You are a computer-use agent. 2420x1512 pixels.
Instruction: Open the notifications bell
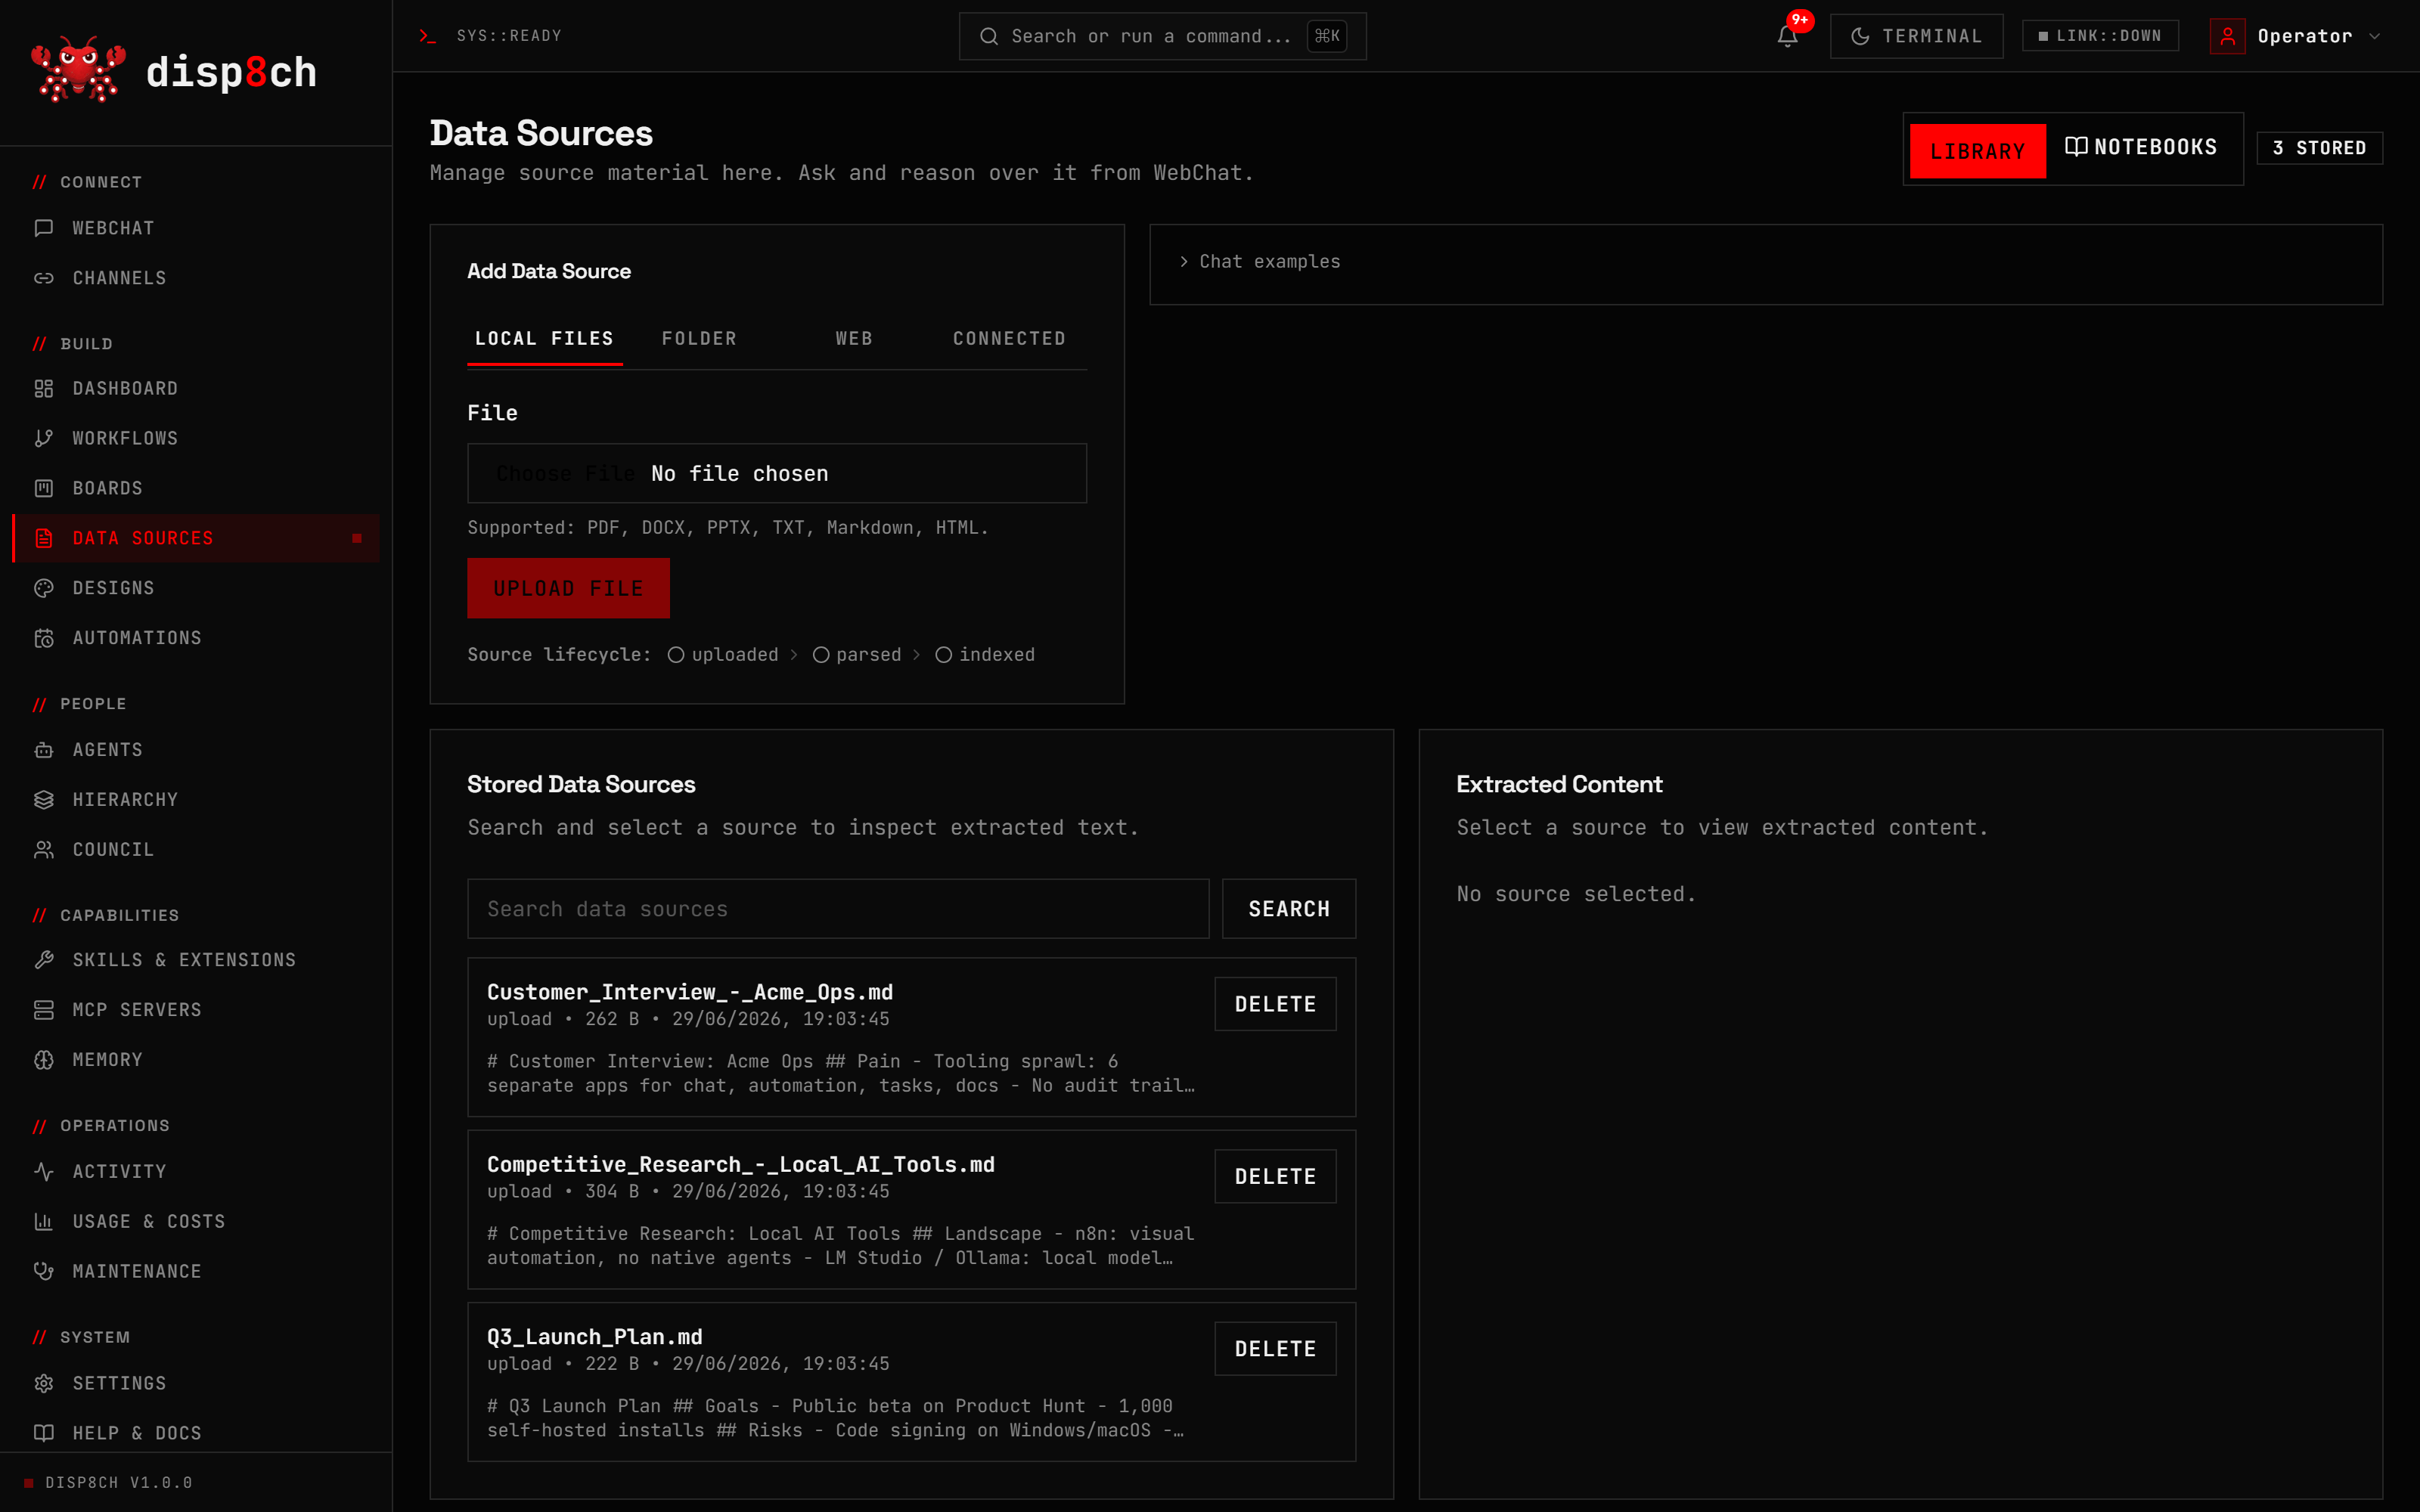click(1788, 36)
